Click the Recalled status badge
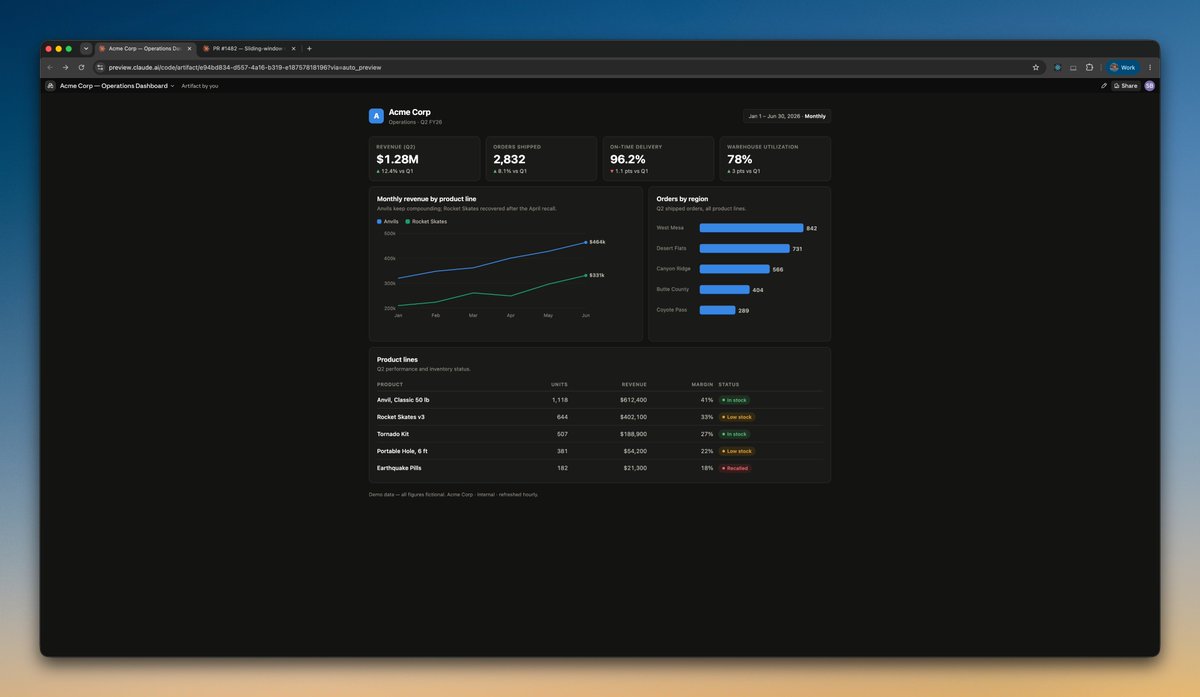 click(735, 468)
